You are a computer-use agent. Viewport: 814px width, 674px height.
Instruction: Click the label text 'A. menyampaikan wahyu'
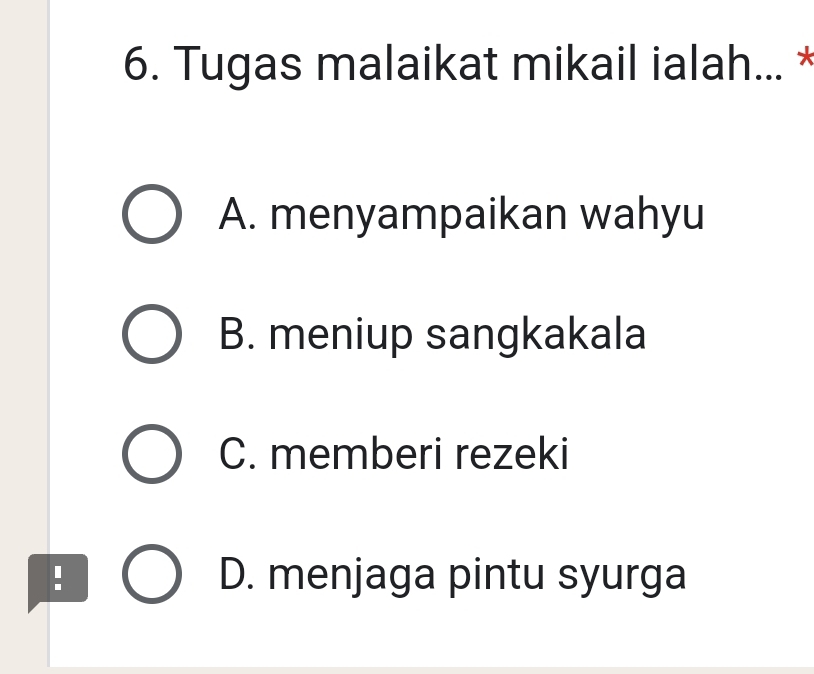461,215
